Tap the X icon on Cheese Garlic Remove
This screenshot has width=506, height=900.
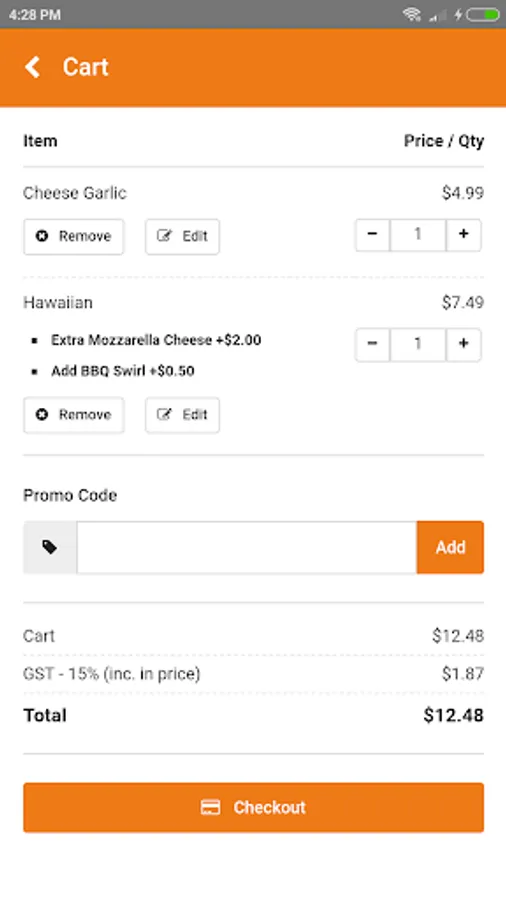point(42,236)
